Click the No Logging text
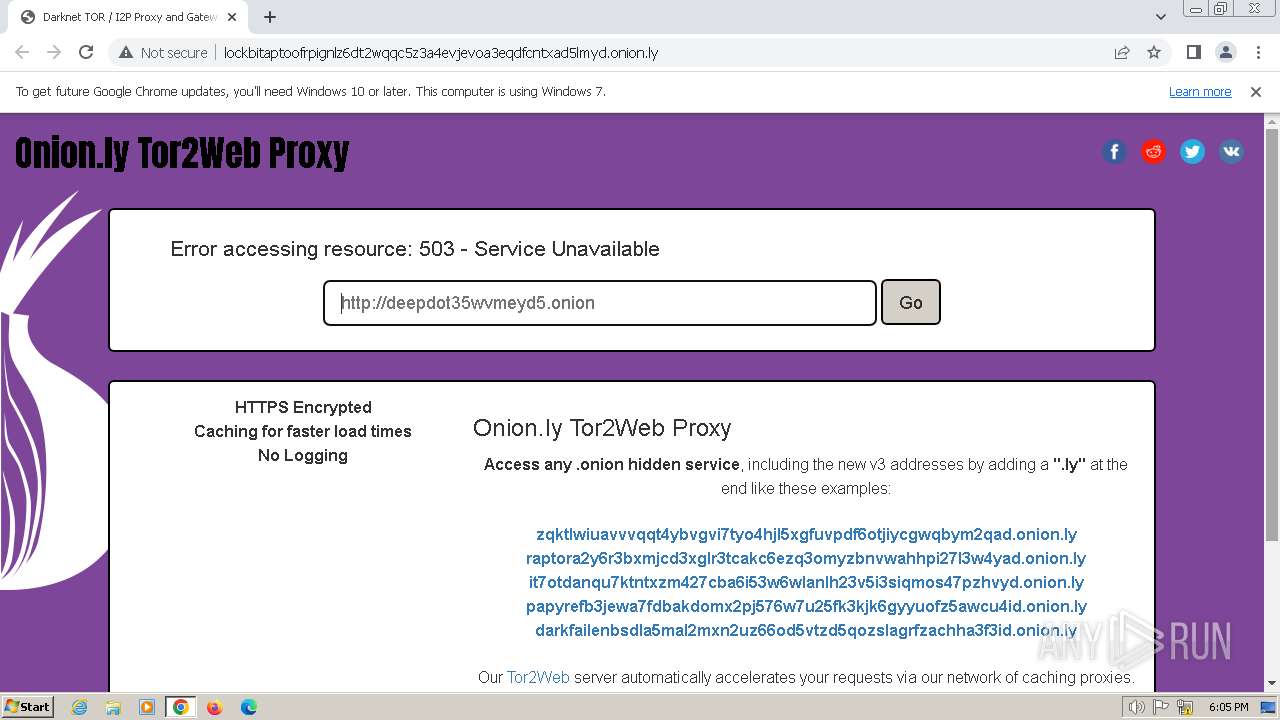The height and width of the screenshot is (720, 1280). tap(303, 455)
